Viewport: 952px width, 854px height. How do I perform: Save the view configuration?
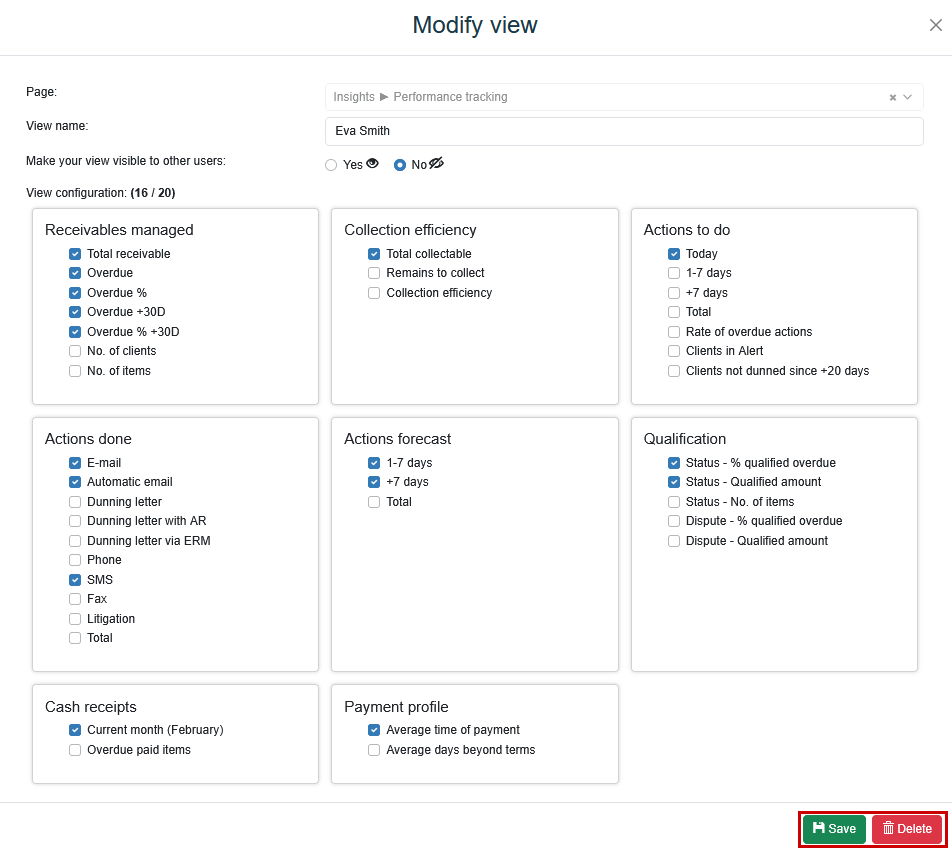834,829
